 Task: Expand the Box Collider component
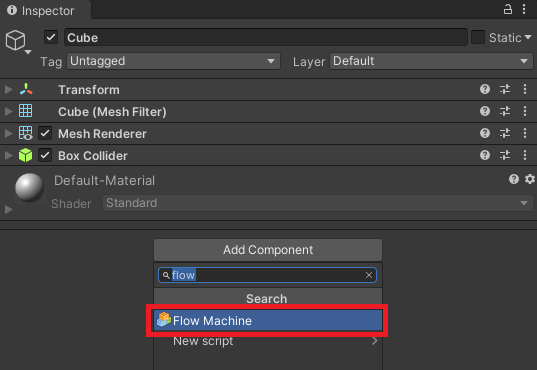(x=9, y=155)
